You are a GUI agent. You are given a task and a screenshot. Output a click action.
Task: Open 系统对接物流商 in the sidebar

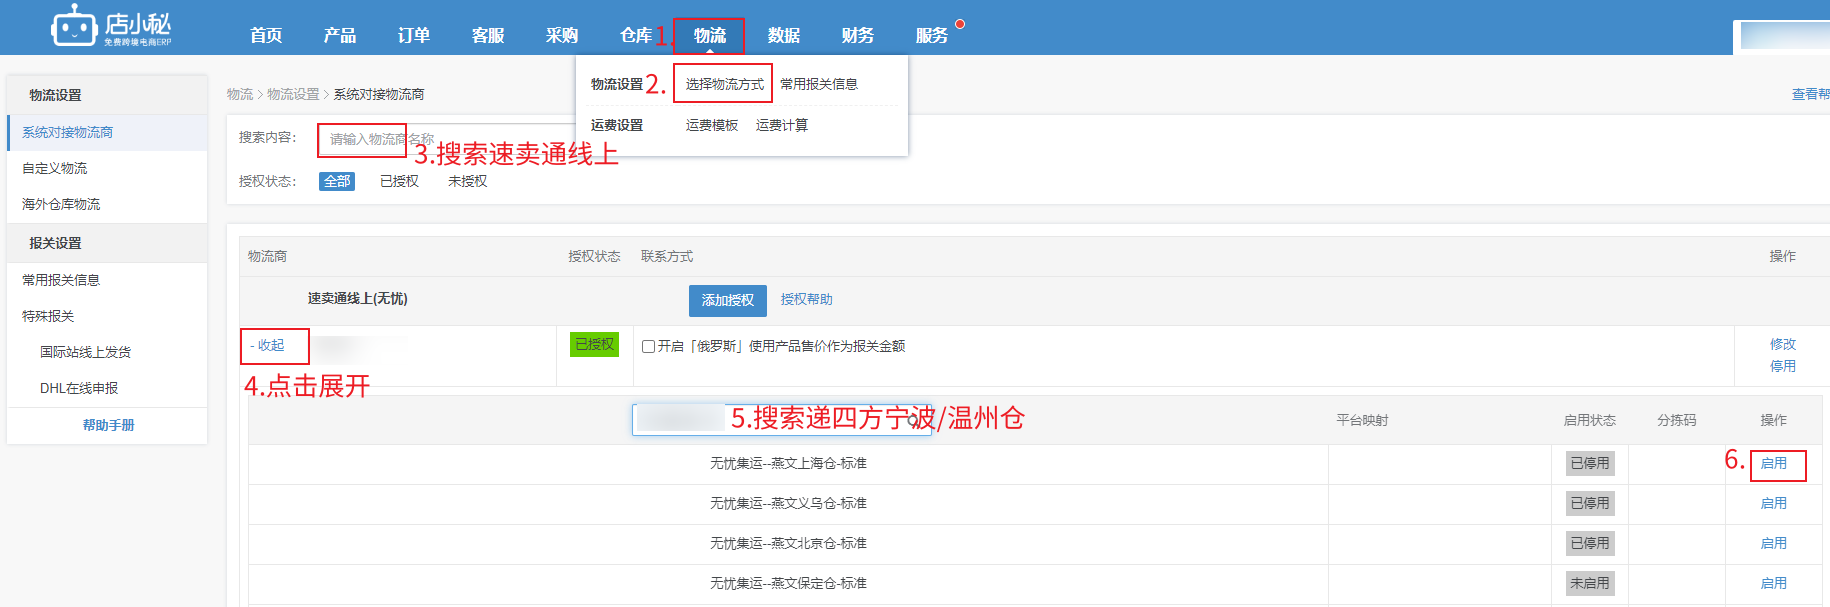[107, 132]
